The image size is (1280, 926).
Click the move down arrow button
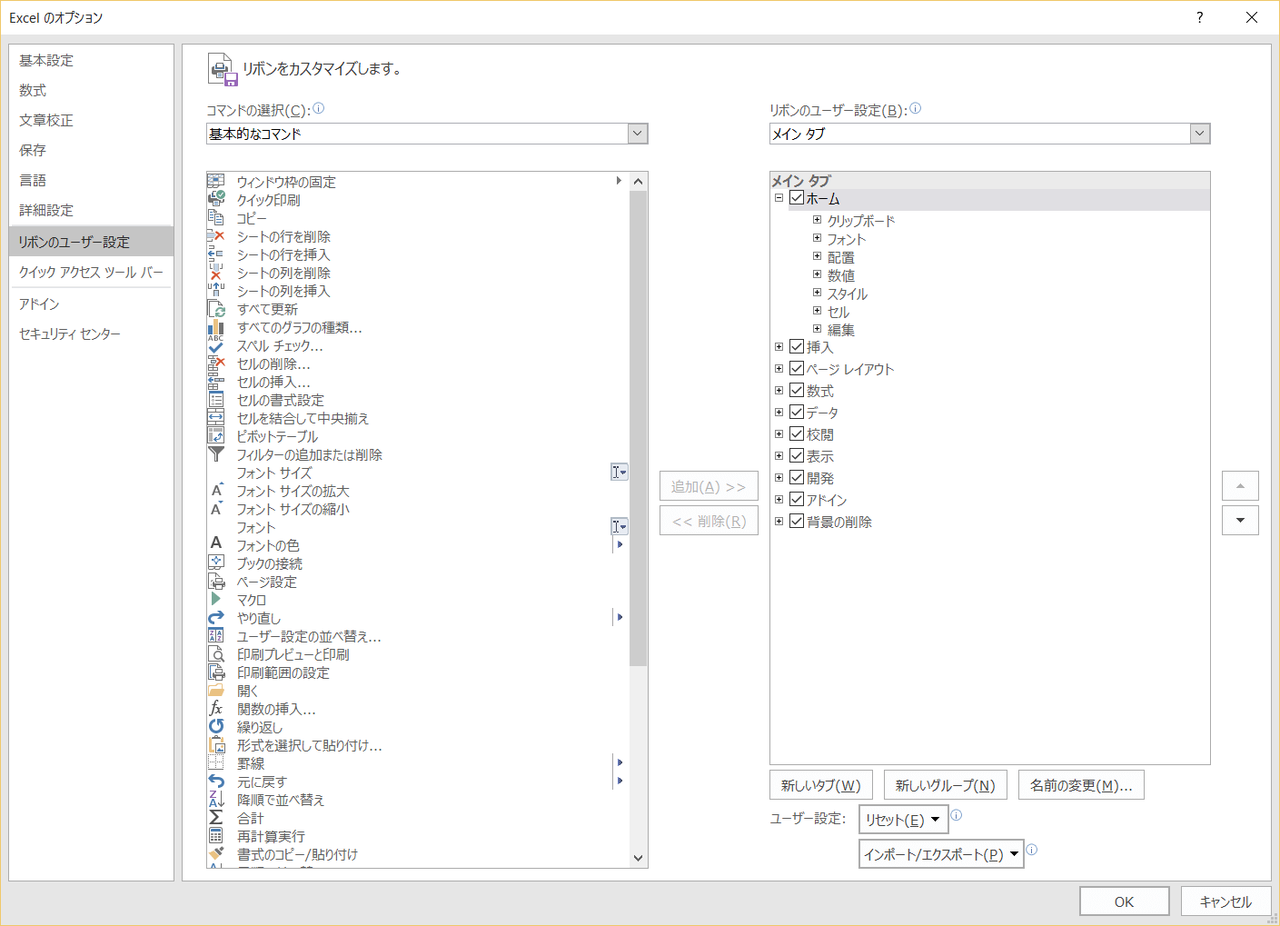point(1240,520)
